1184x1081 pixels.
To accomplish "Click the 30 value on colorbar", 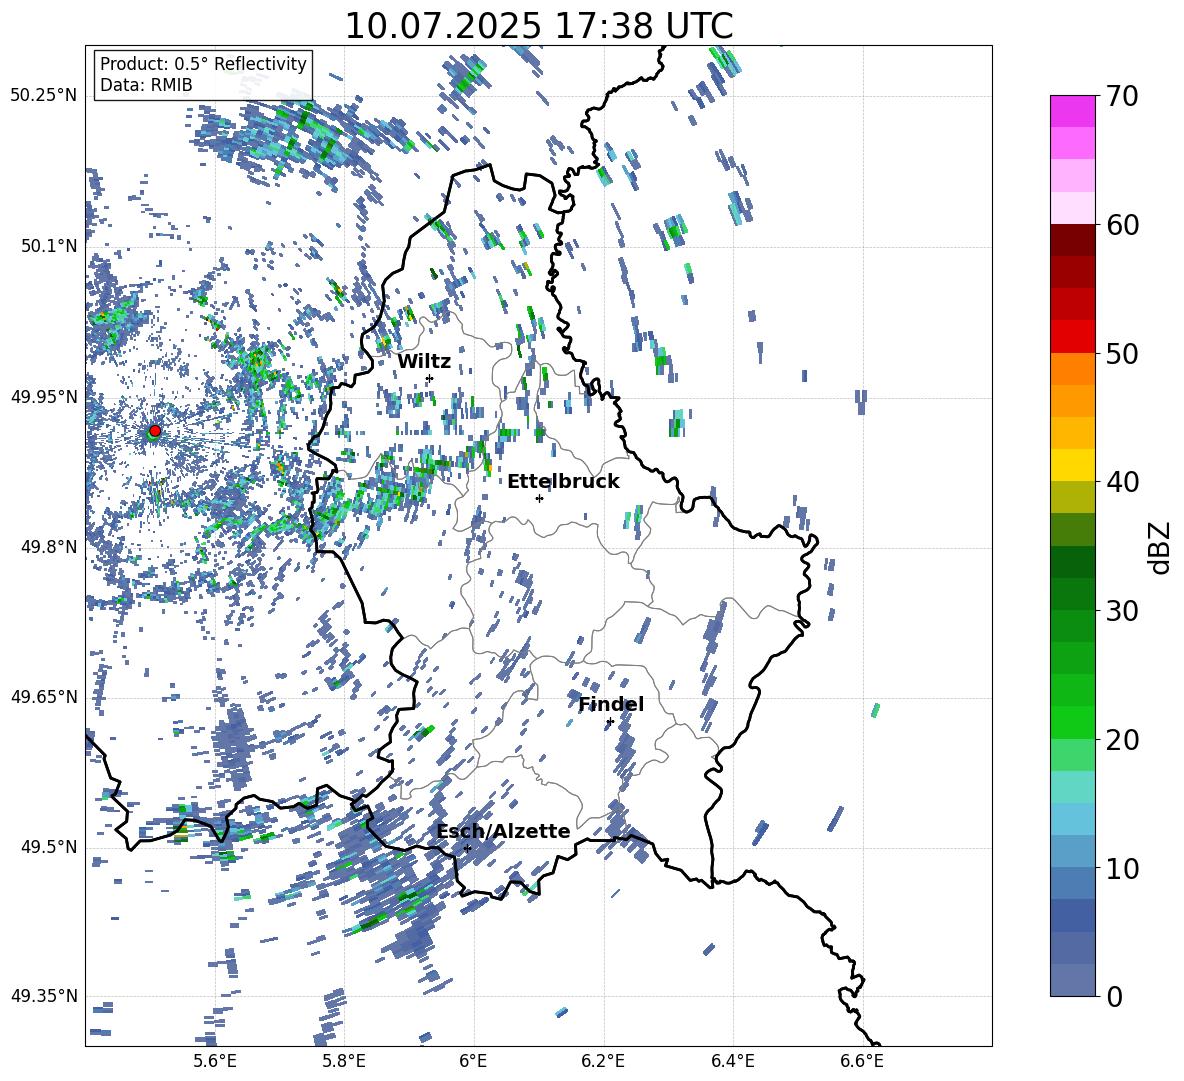I will (1122, 611).
